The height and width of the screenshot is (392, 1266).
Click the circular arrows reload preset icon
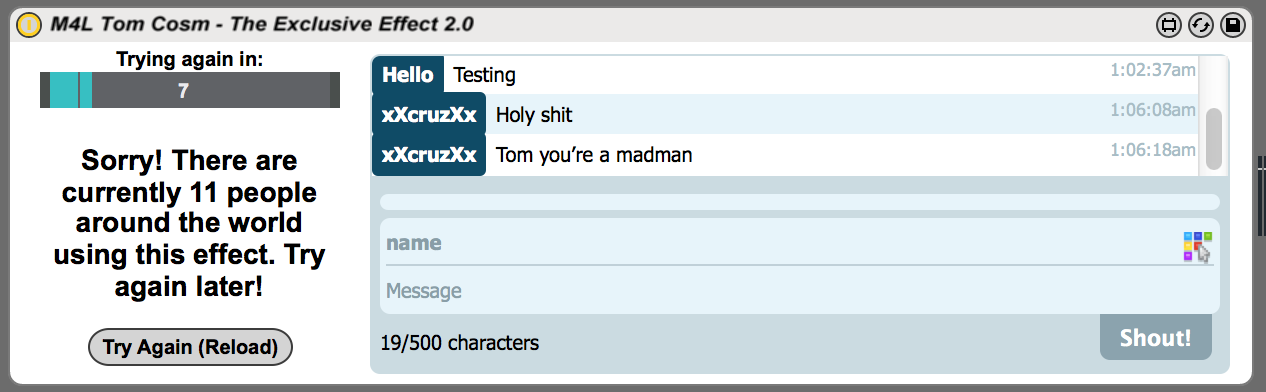coord(1200,24)
